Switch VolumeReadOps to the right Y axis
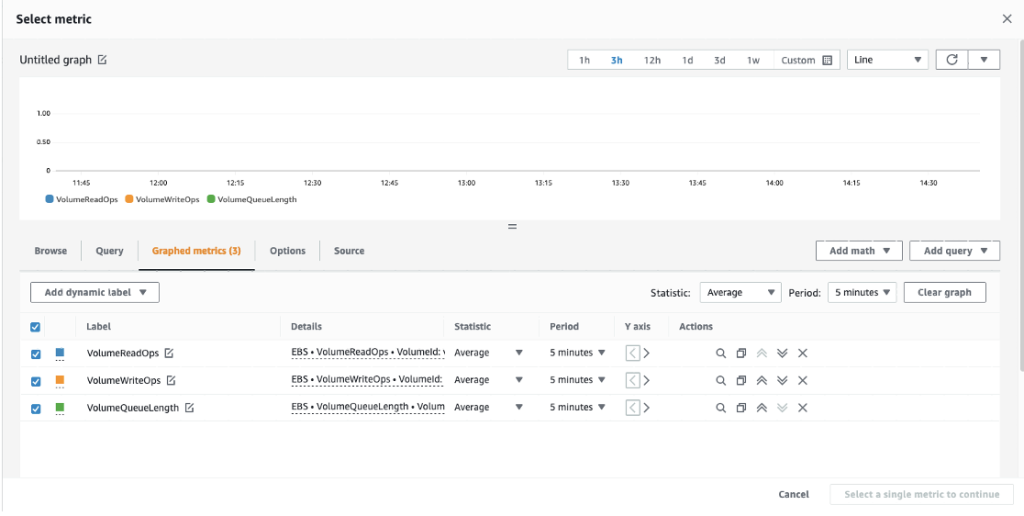 [x=647, y=353]
